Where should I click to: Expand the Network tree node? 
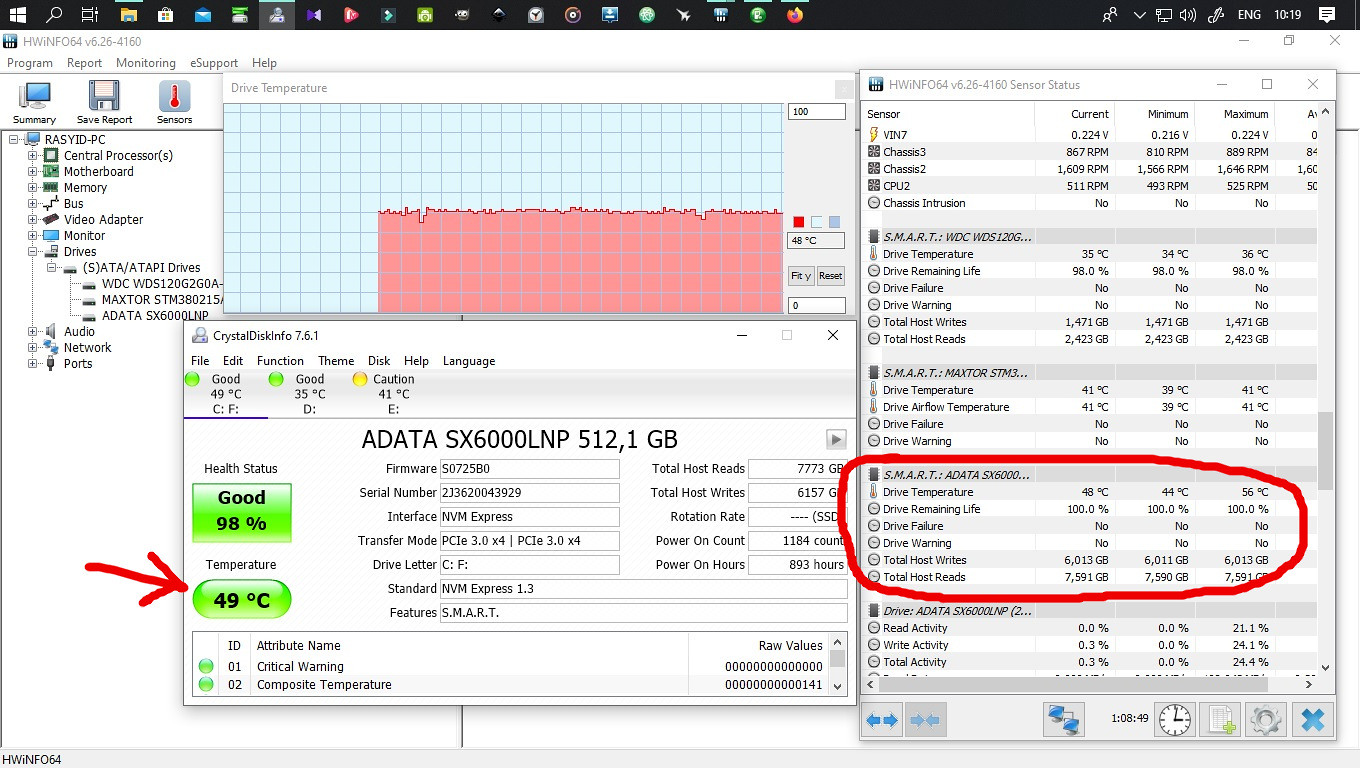(33, 348)
